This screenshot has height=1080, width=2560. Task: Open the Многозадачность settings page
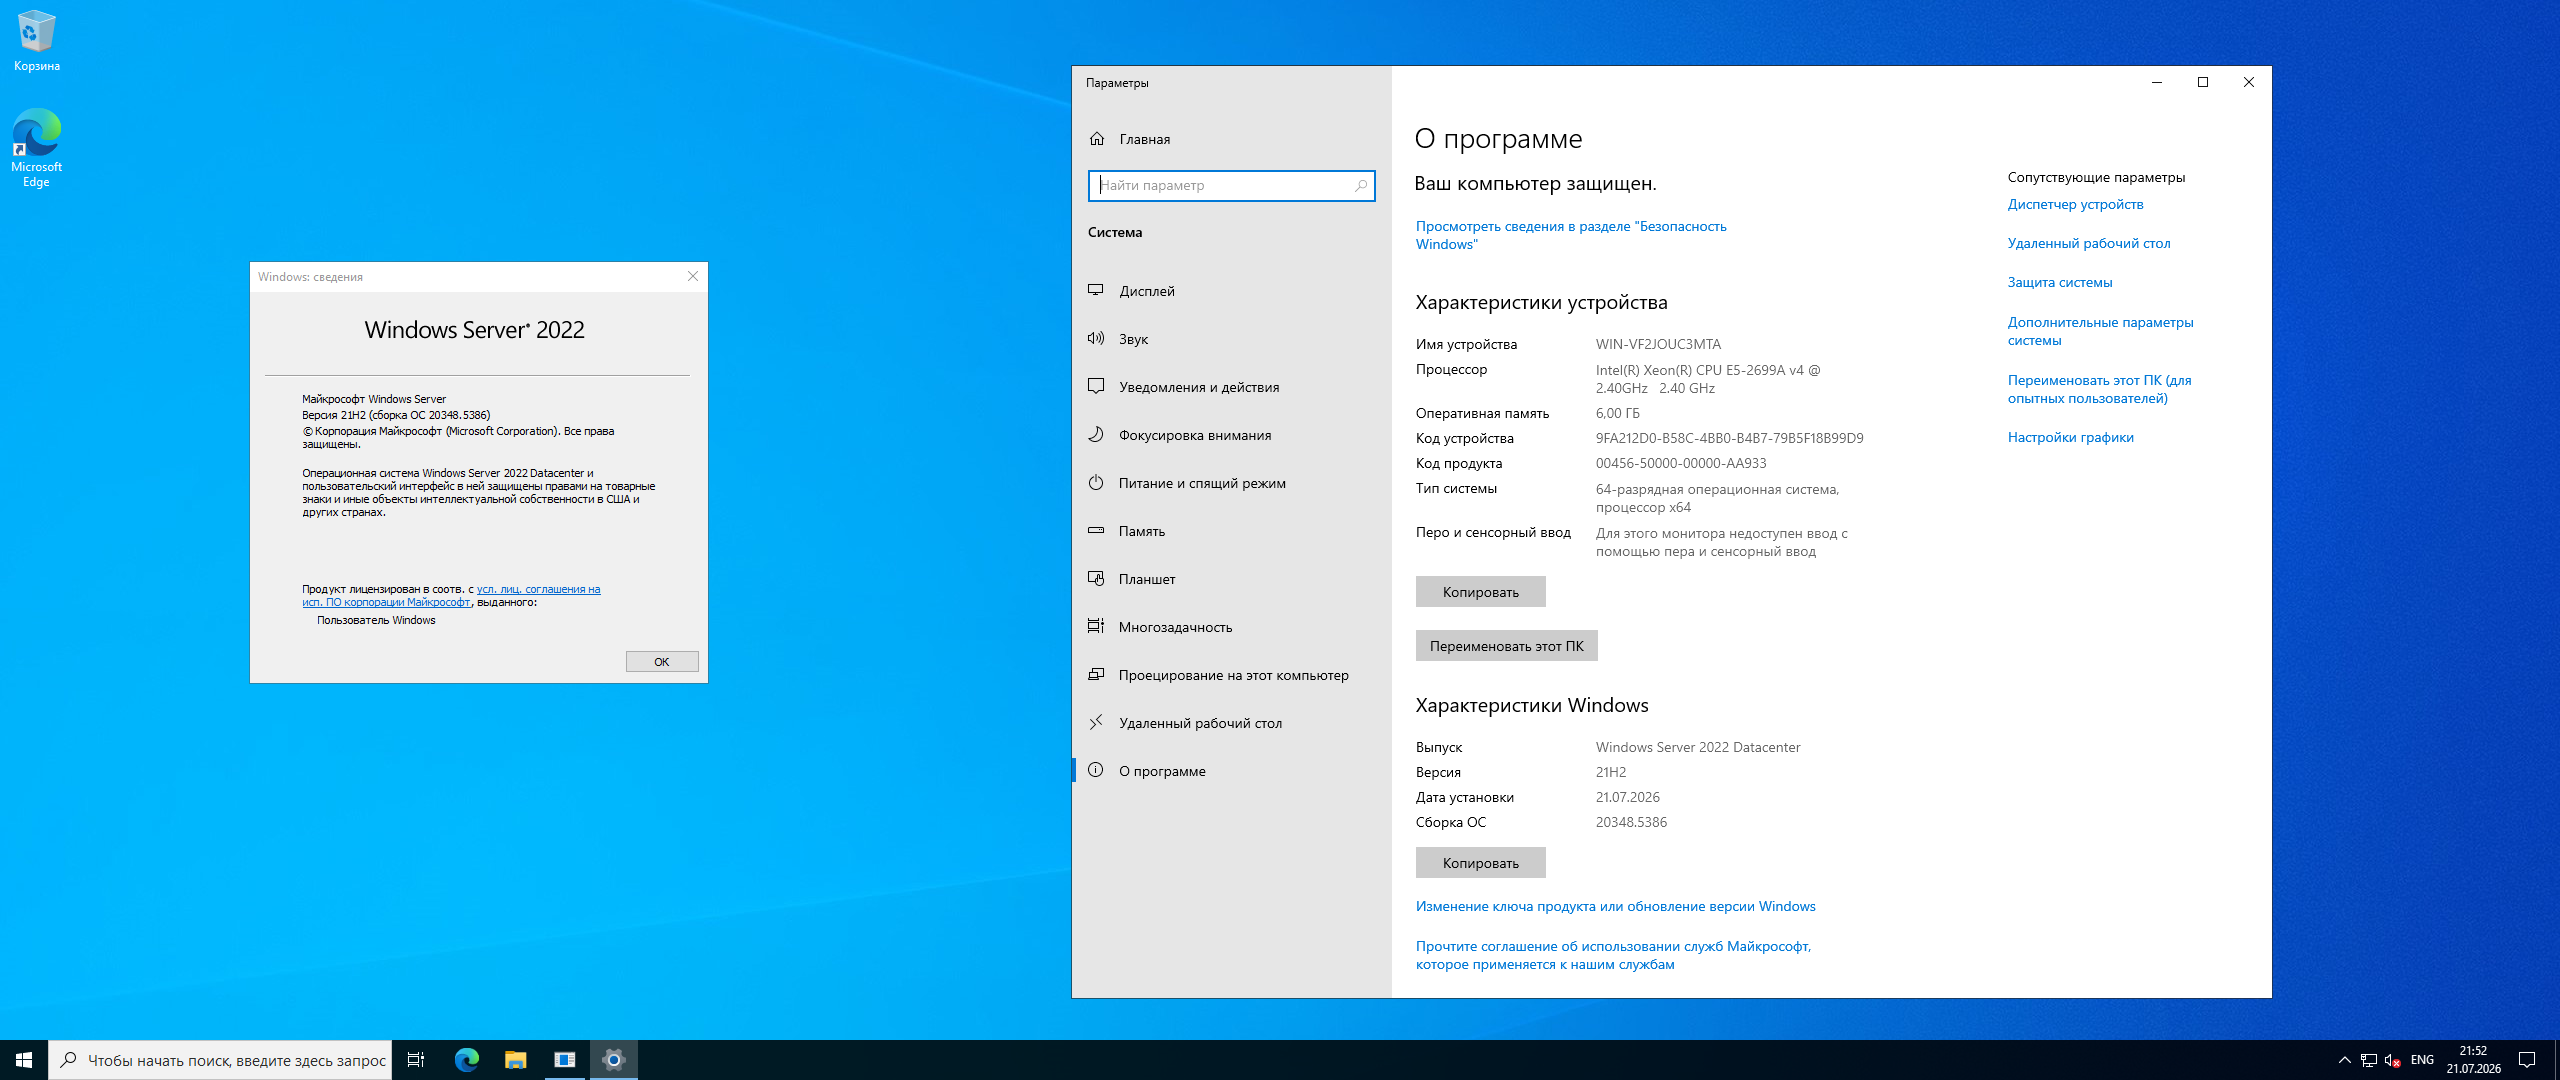[x=1231, y=627]
